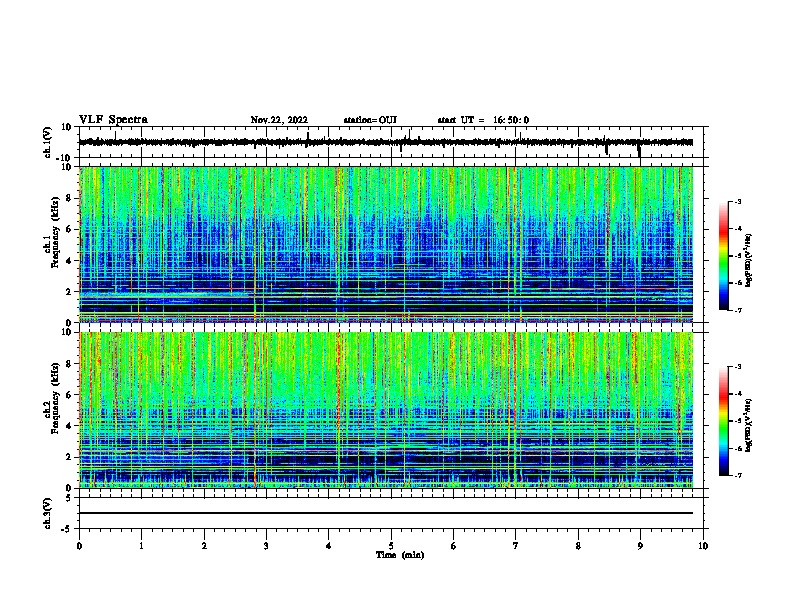Image resolution: width=792 pixels, height=612 pixels.
Task: Select the ch.1 colorbar log(PSD) unit label
Action: click(749, 261)
